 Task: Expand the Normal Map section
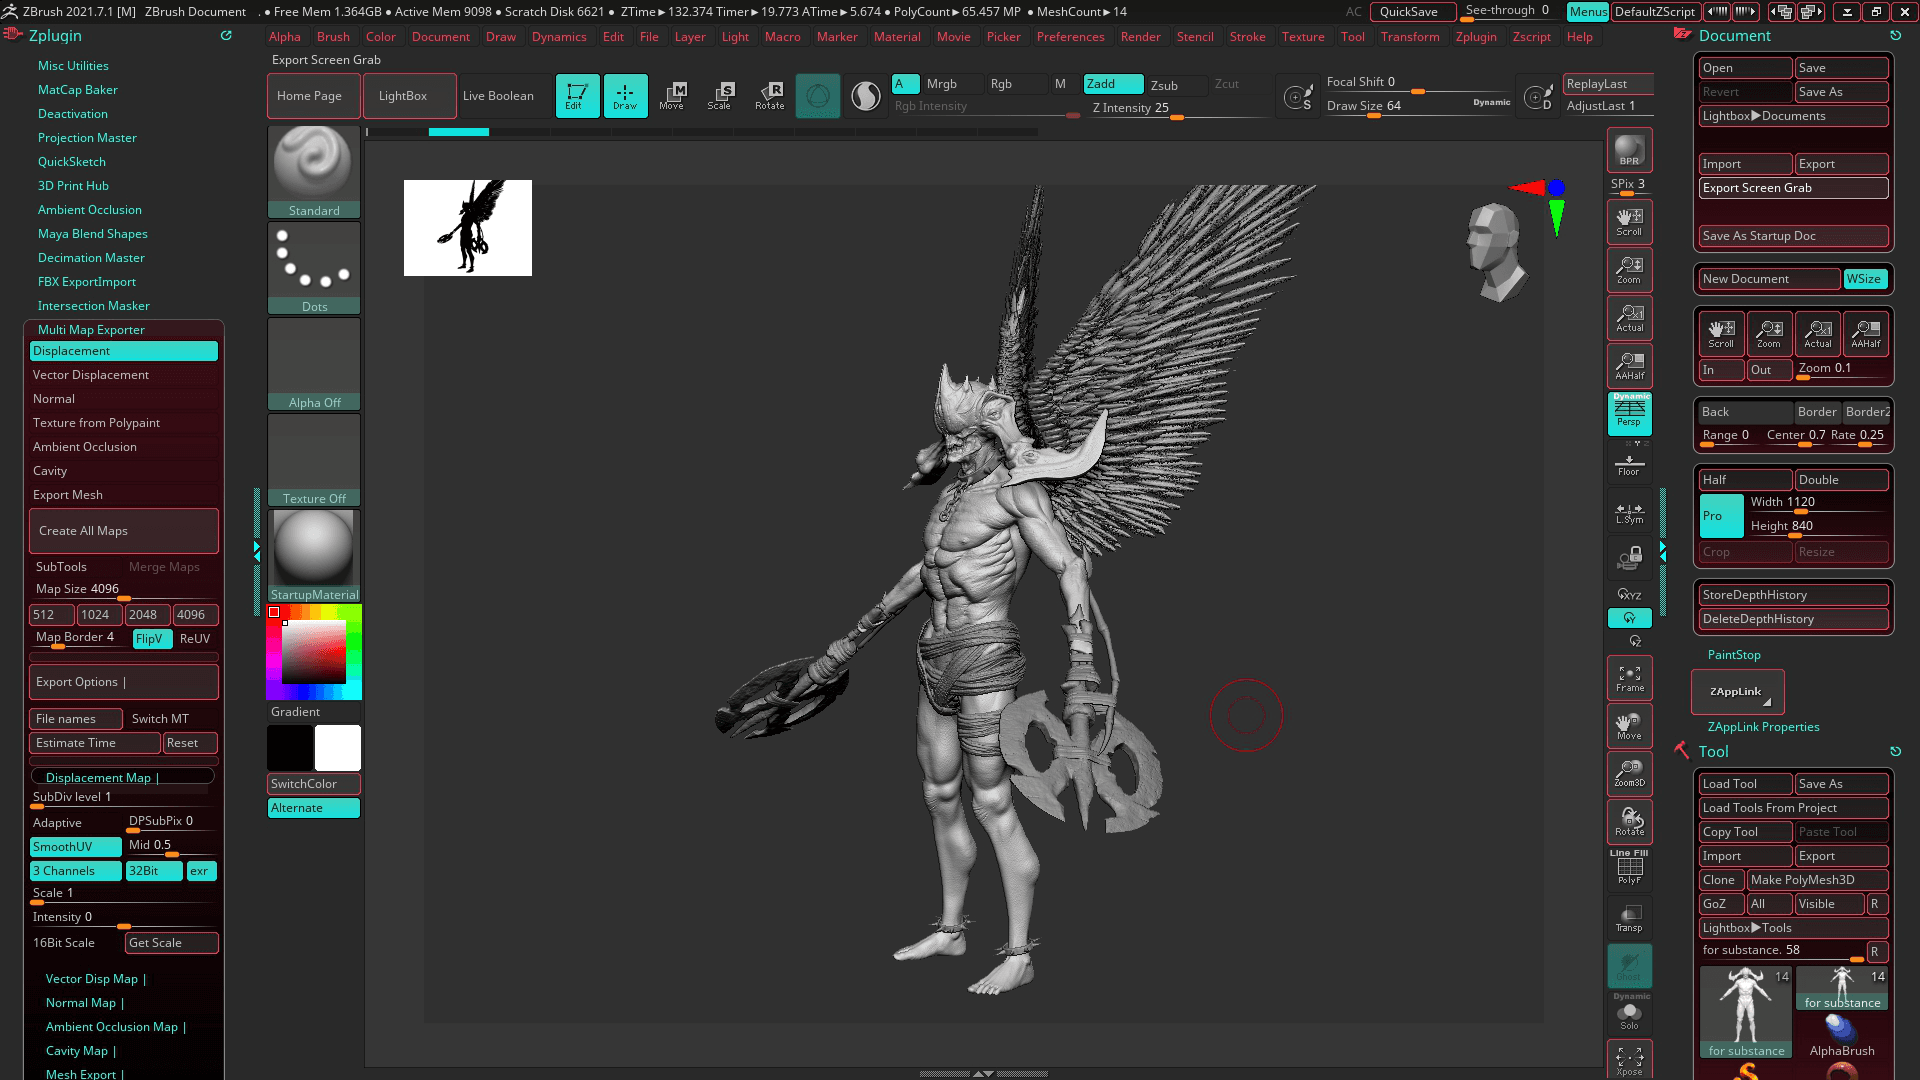(x=85, y=1003)
